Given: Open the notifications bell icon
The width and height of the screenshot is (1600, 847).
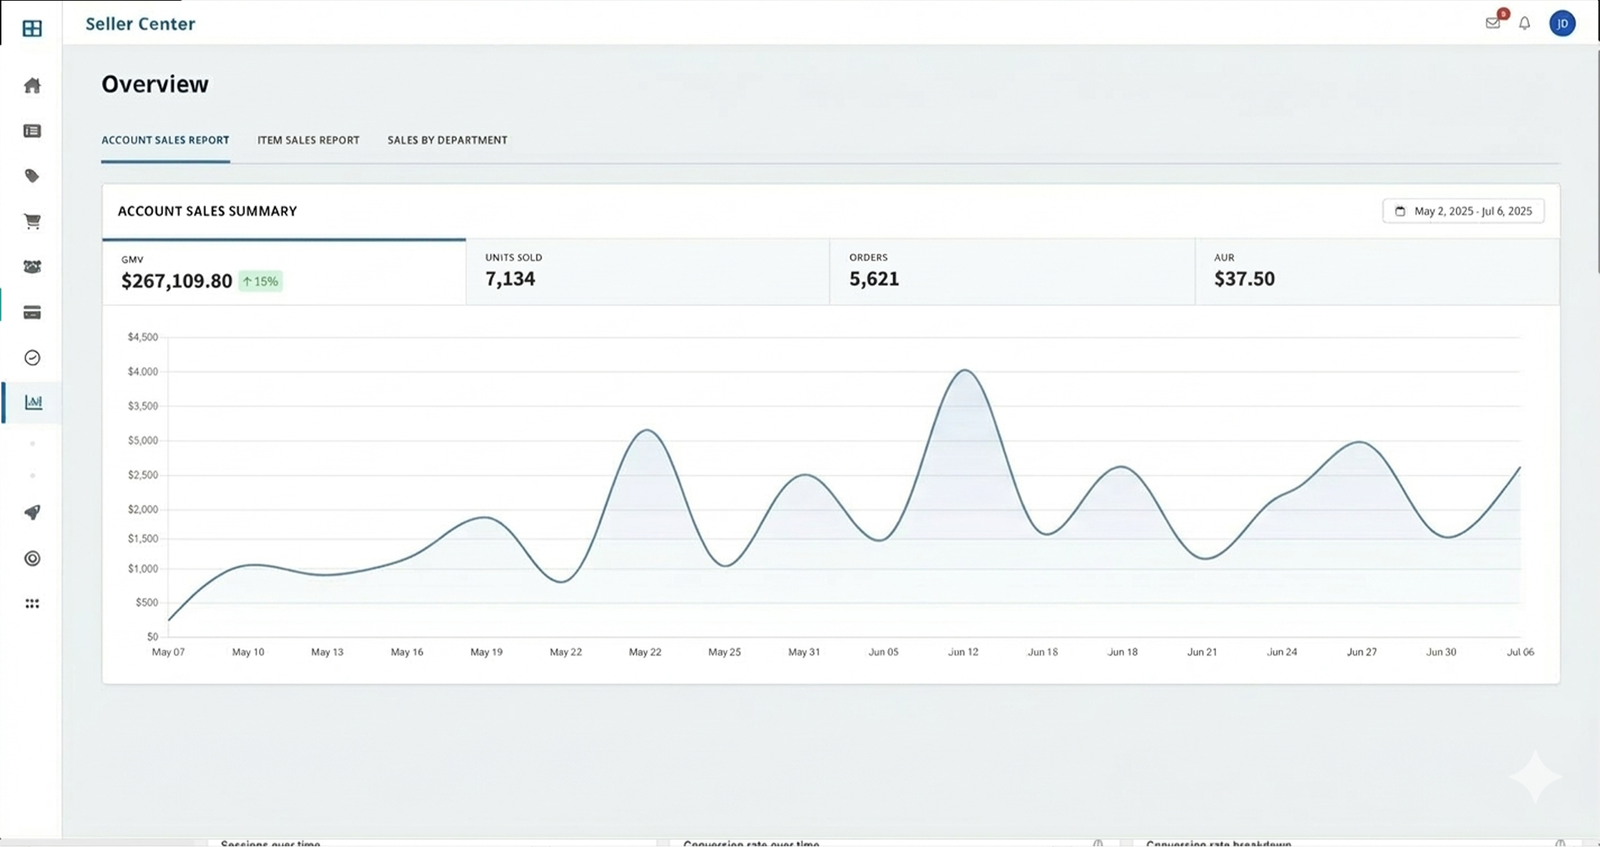Looking at the screenshot, I should coord(1524,23).
